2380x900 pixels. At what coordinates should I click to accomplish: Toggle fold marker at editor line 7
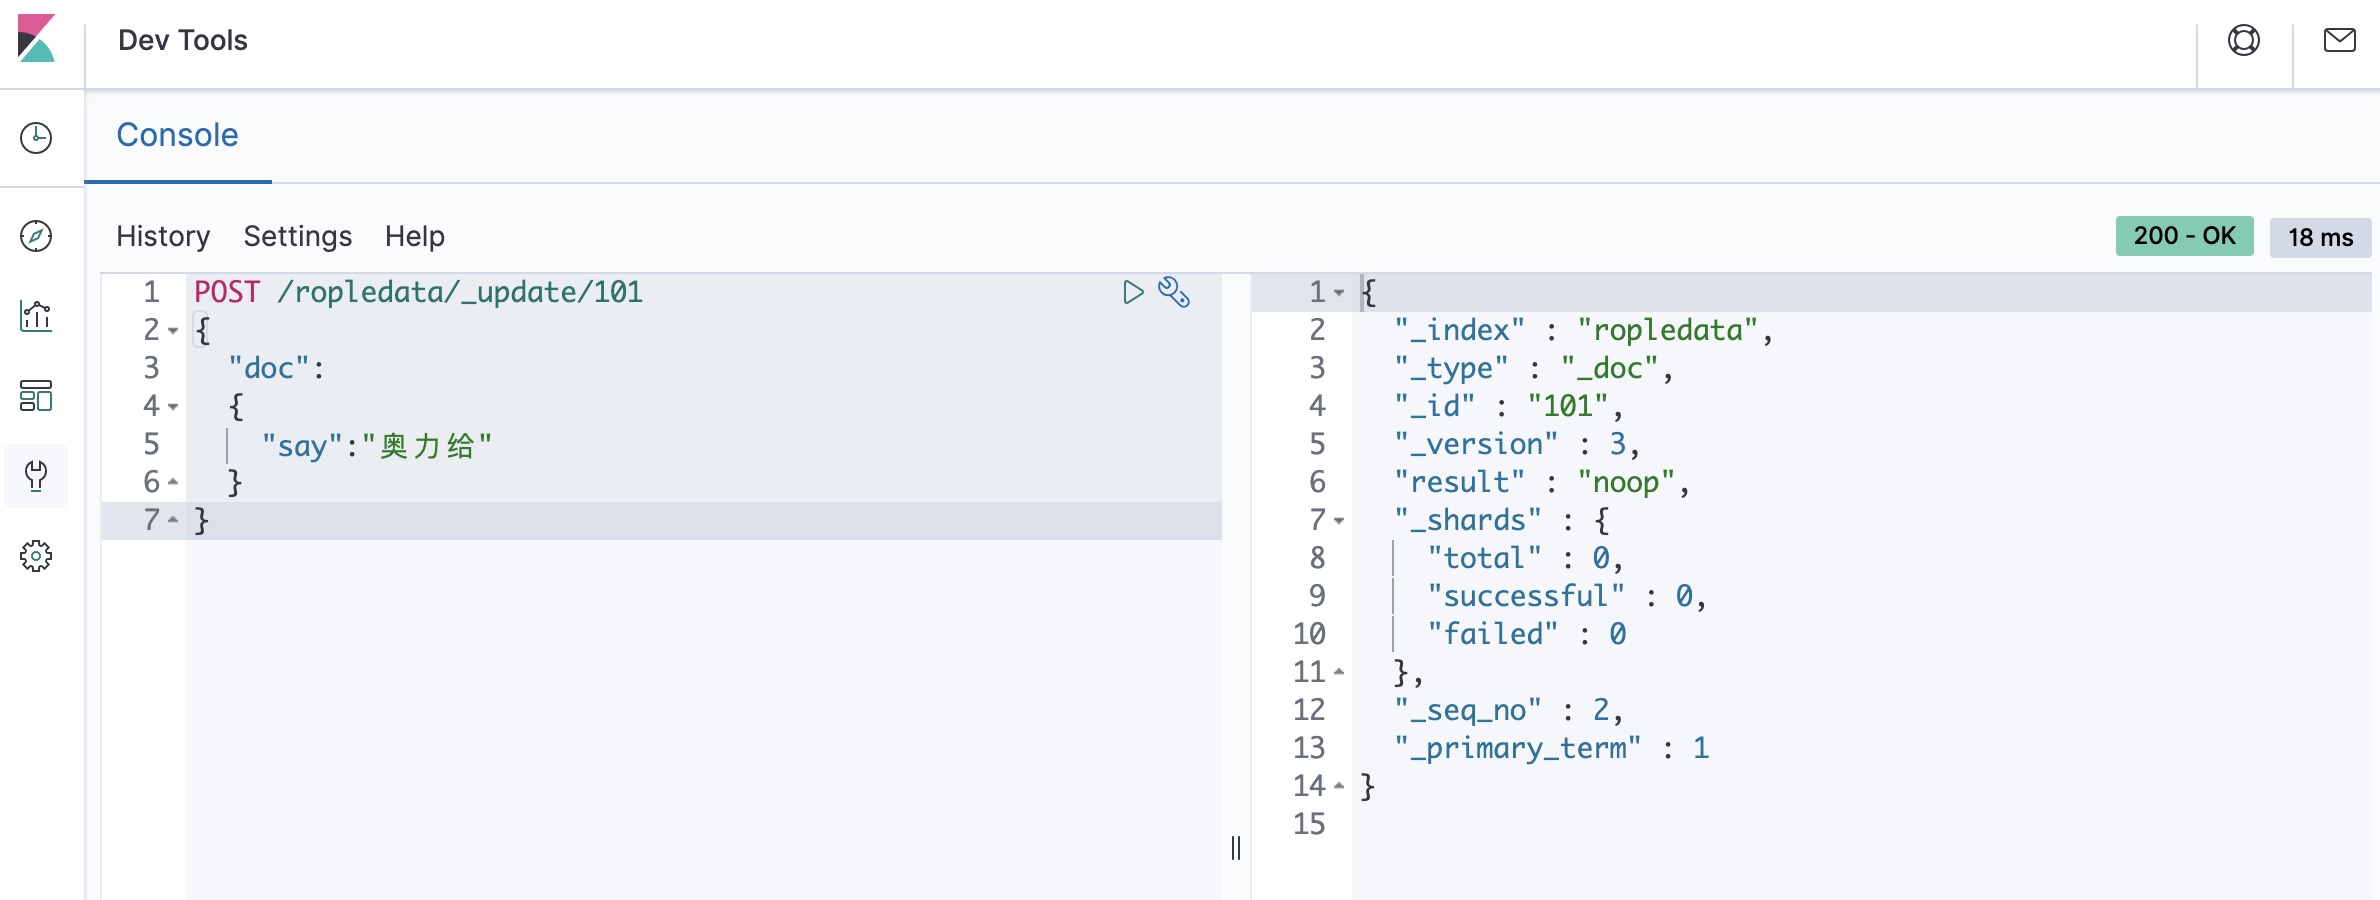tap(173, 520)
